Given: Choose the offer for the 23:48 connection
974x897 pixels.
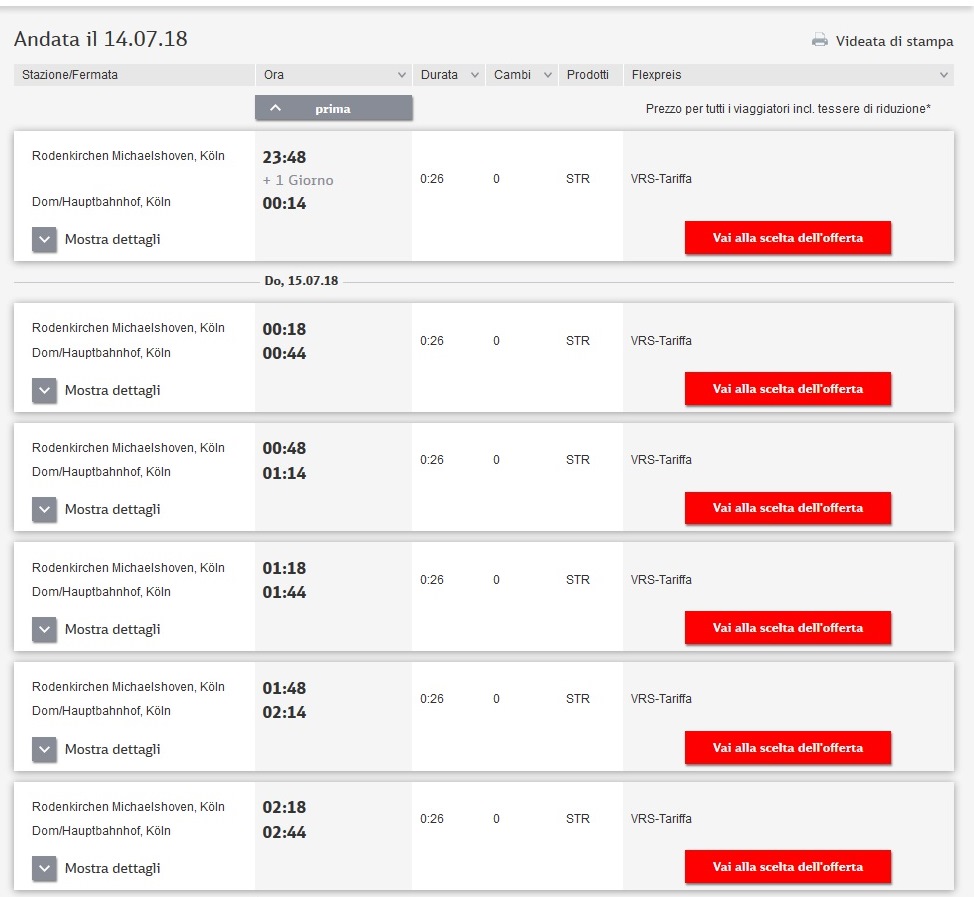Looking at the screenshot, I should tap(787, 238).
